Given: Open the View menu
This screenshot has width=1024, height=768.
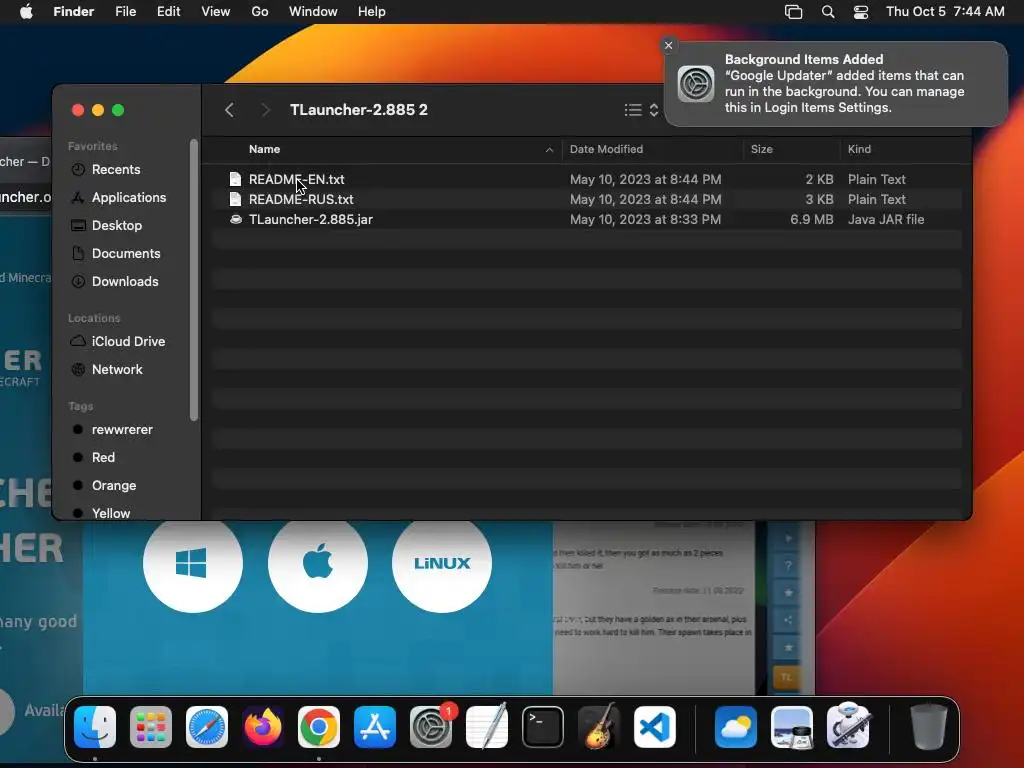Looking at the screenshot, I should (216, 12).
